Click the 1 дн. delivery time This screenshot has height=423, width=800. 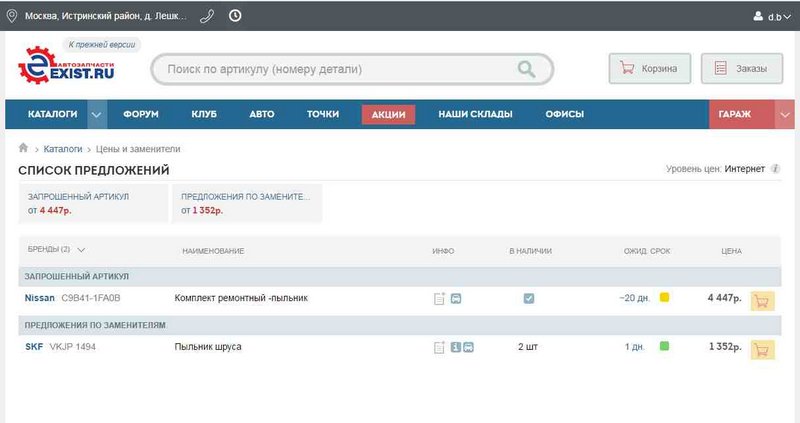point(635,347)
